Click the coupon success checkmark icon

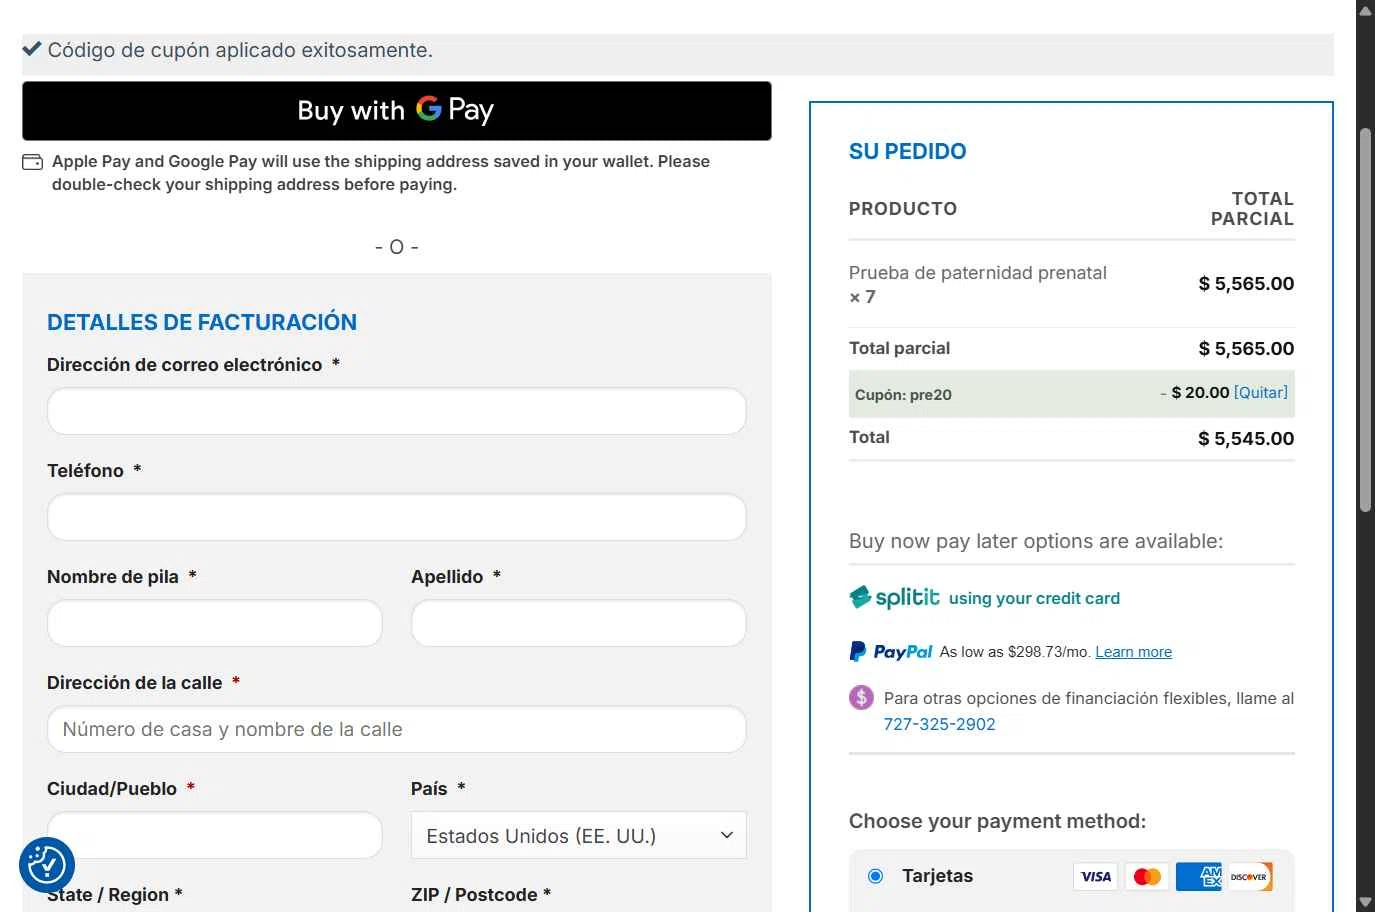(x=32, y=49)
